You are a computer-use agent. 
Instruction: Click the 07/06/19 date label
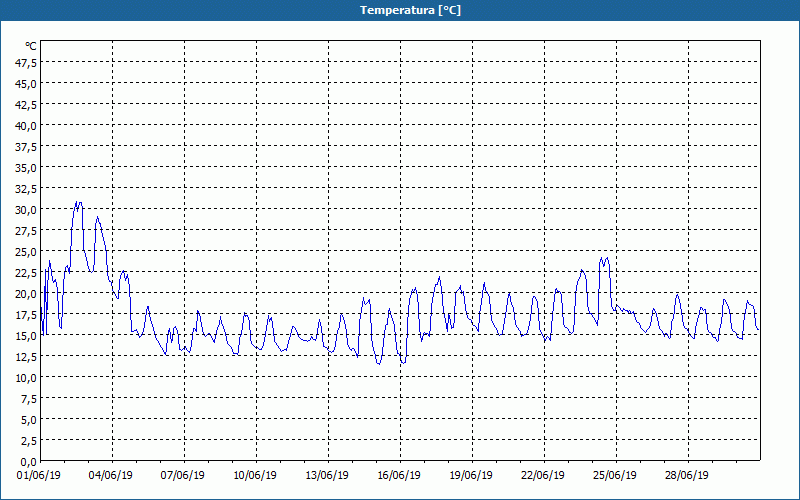click(x=183, y=476)
